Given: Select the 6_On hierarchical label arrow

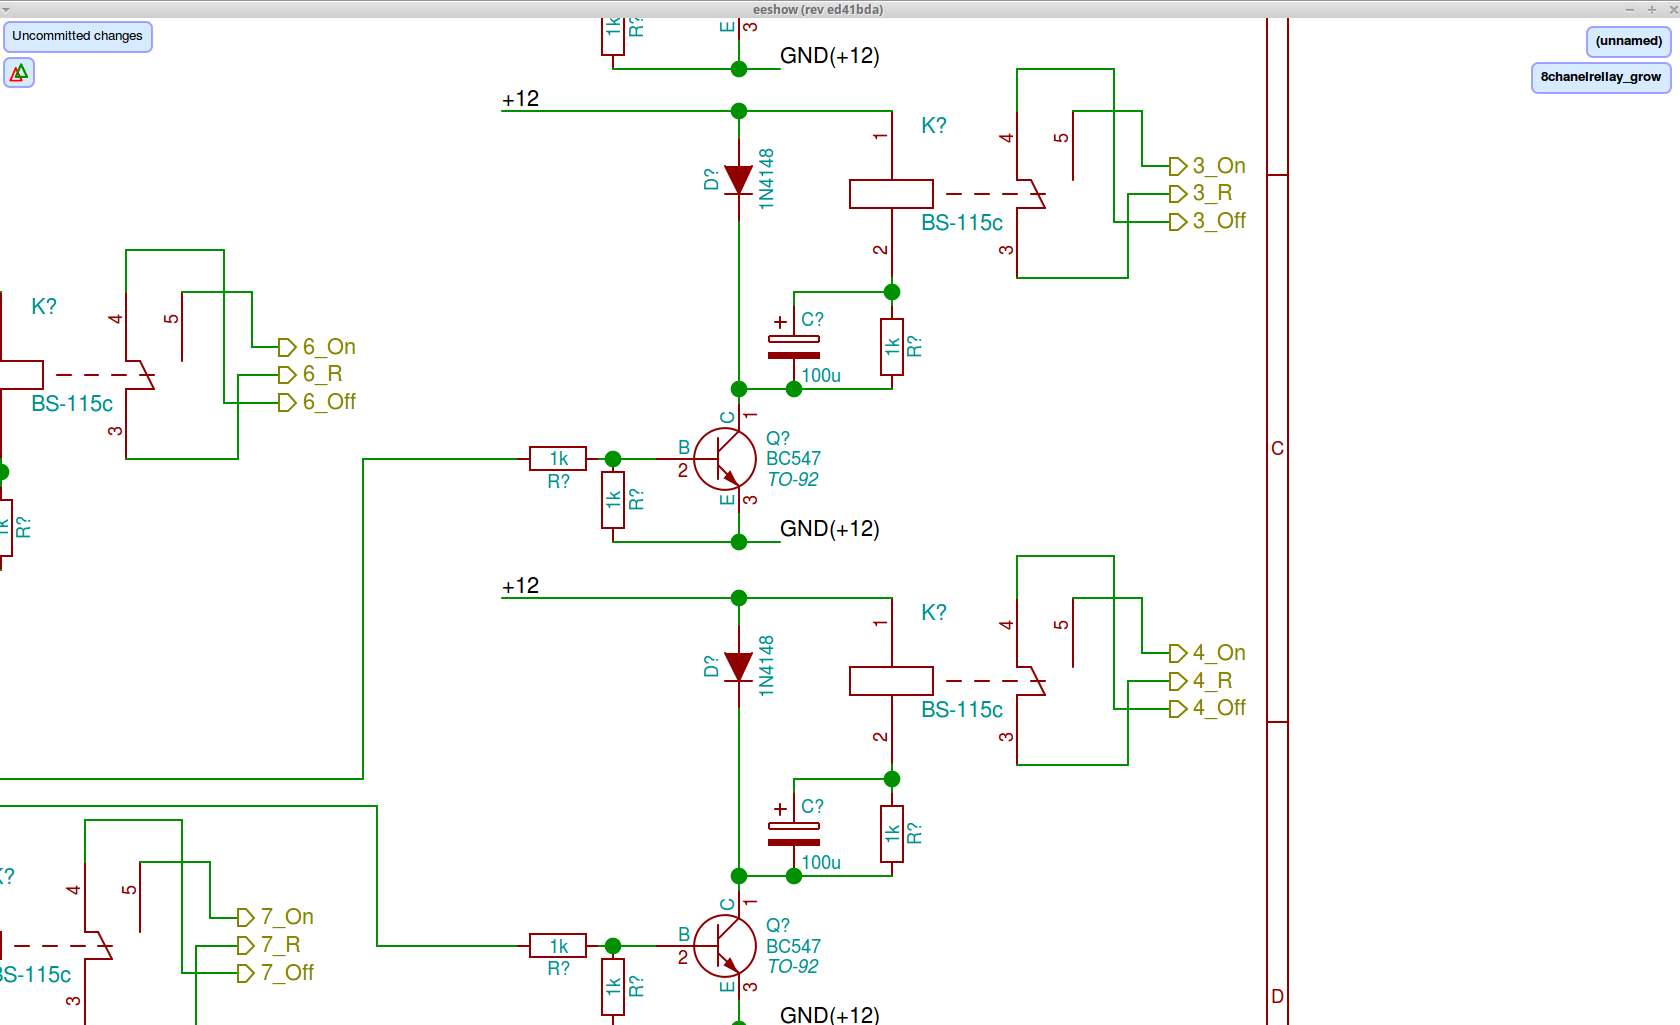Looking at the screenshot, I should point(287,347).
